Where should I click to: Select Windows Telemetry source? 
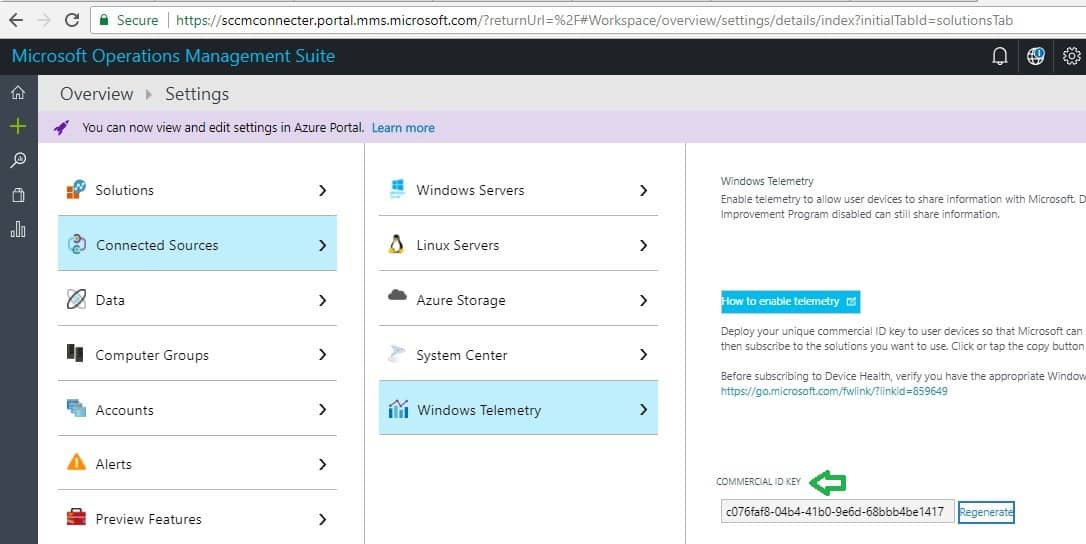[x=518, y=408]
